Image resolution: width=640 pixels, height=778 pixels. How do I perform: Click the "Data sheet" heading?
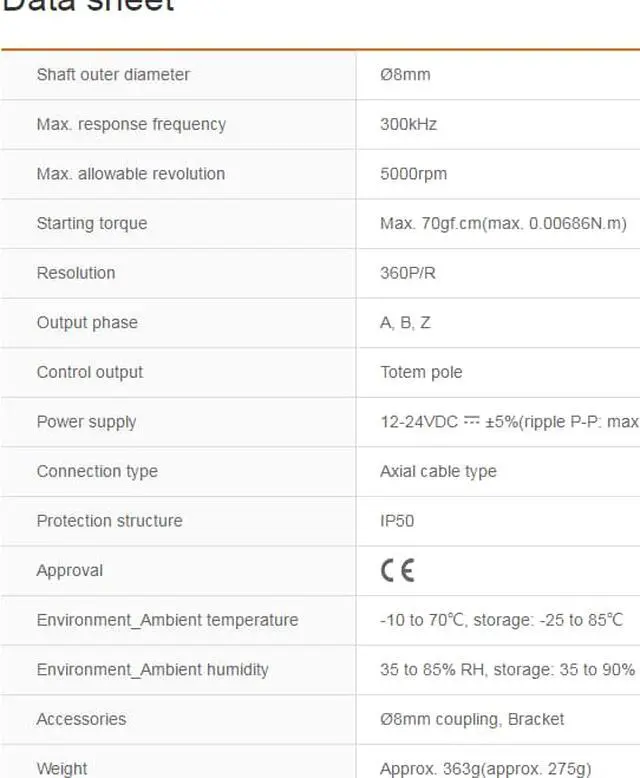click(90, 5)
